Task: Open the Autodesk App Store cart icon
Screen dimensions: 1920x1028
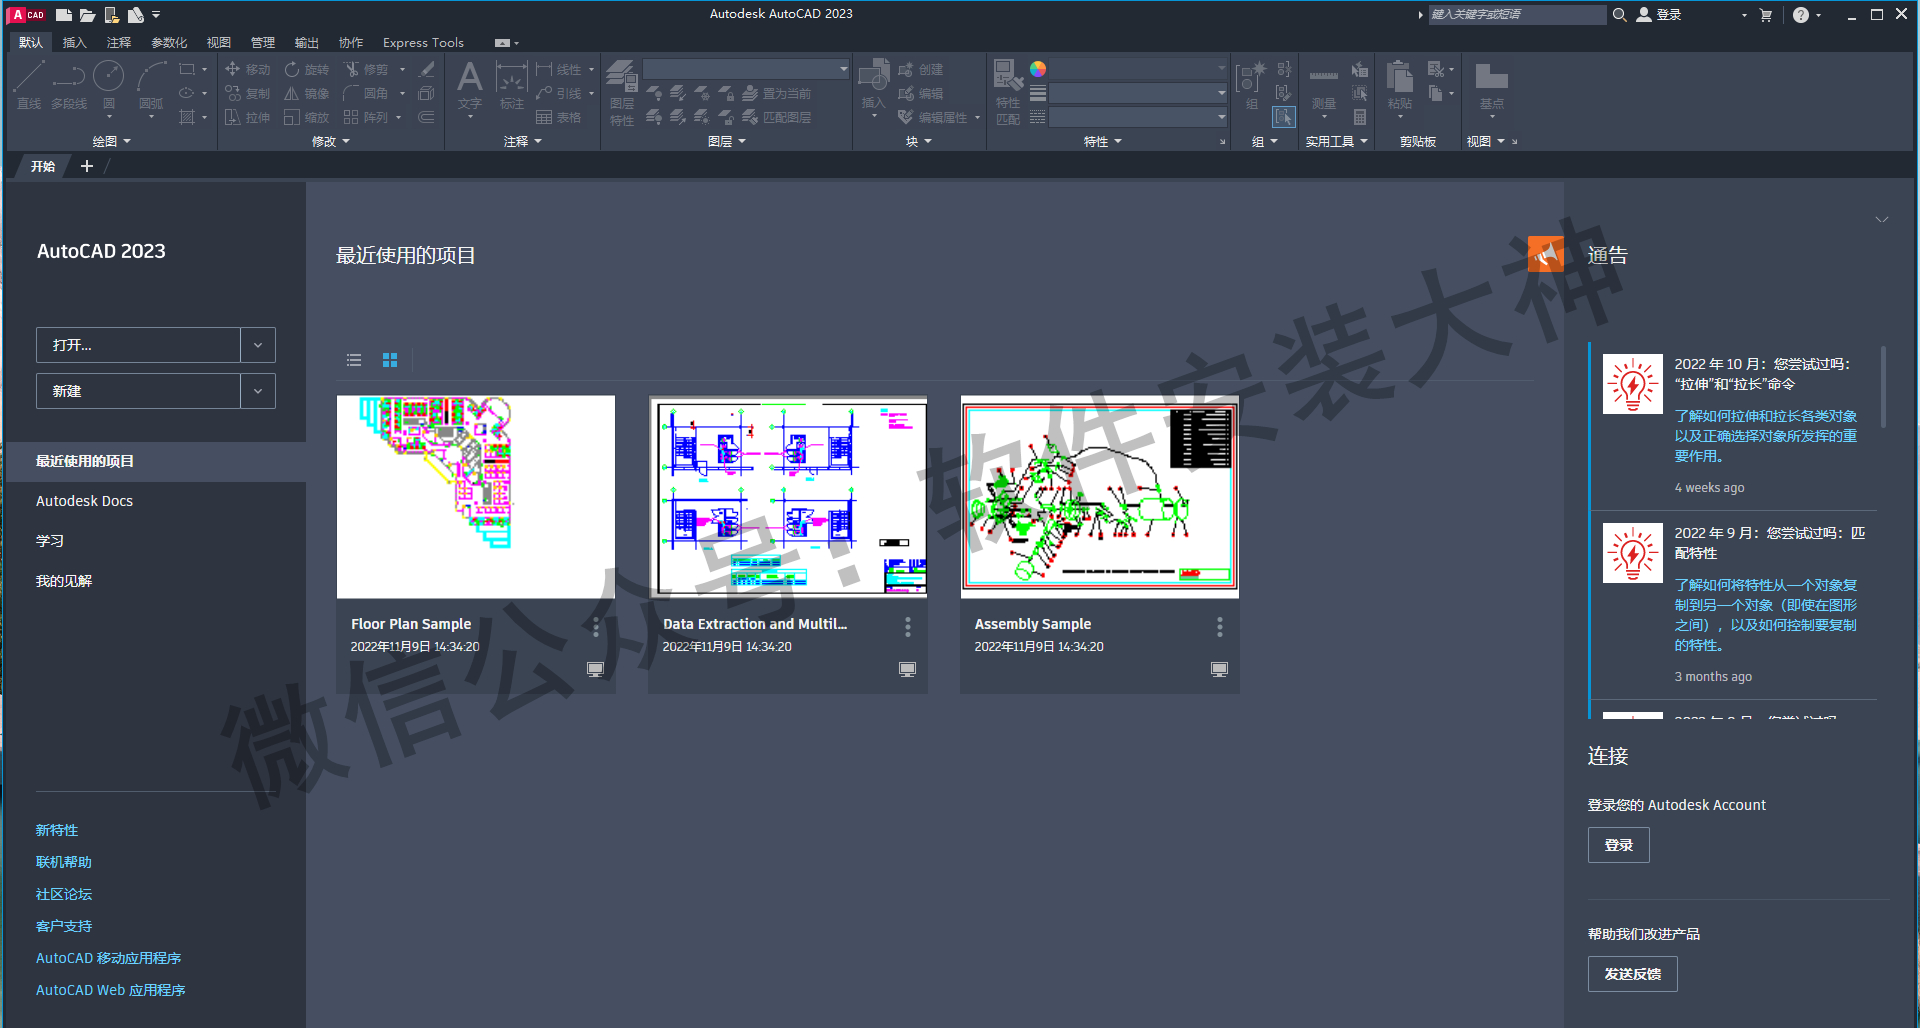Action: tap(1766, 15)
